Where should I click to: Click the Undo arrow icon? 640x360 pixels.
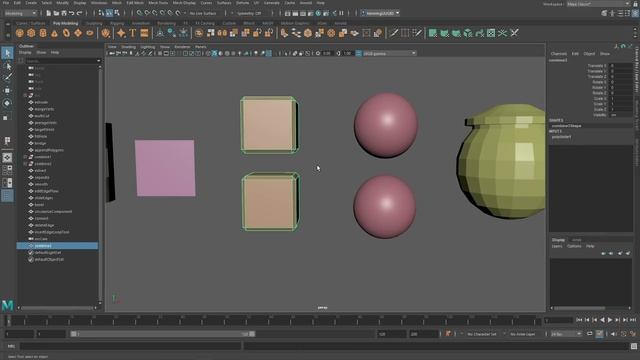72,13
